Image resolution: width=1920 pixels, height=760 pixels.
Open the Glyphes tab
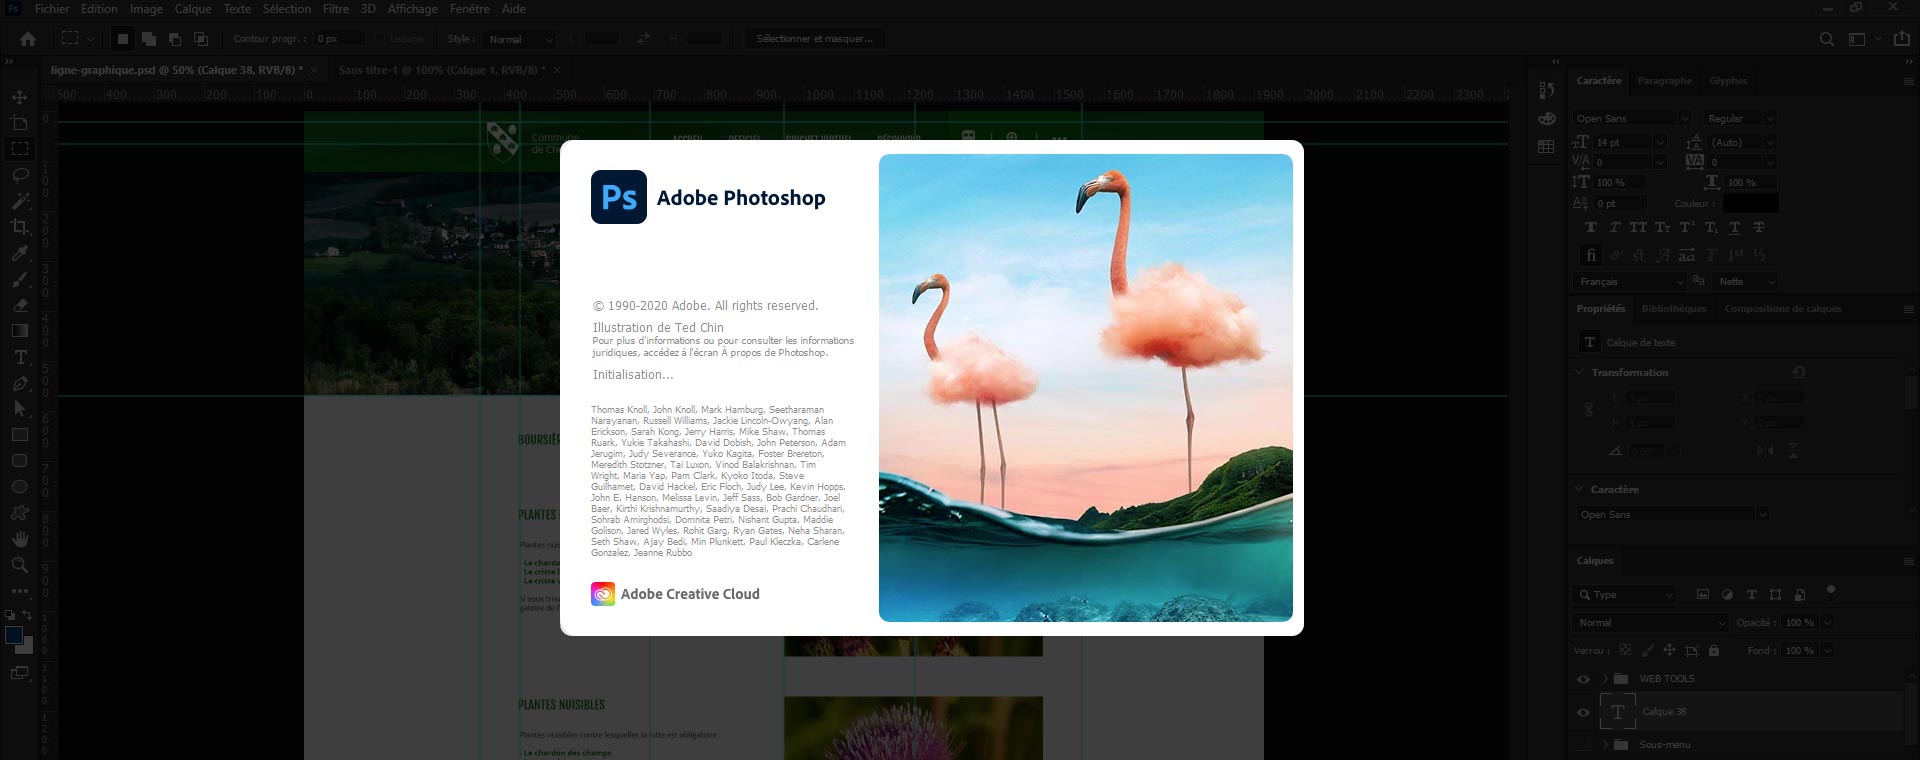click(1728, 81)
